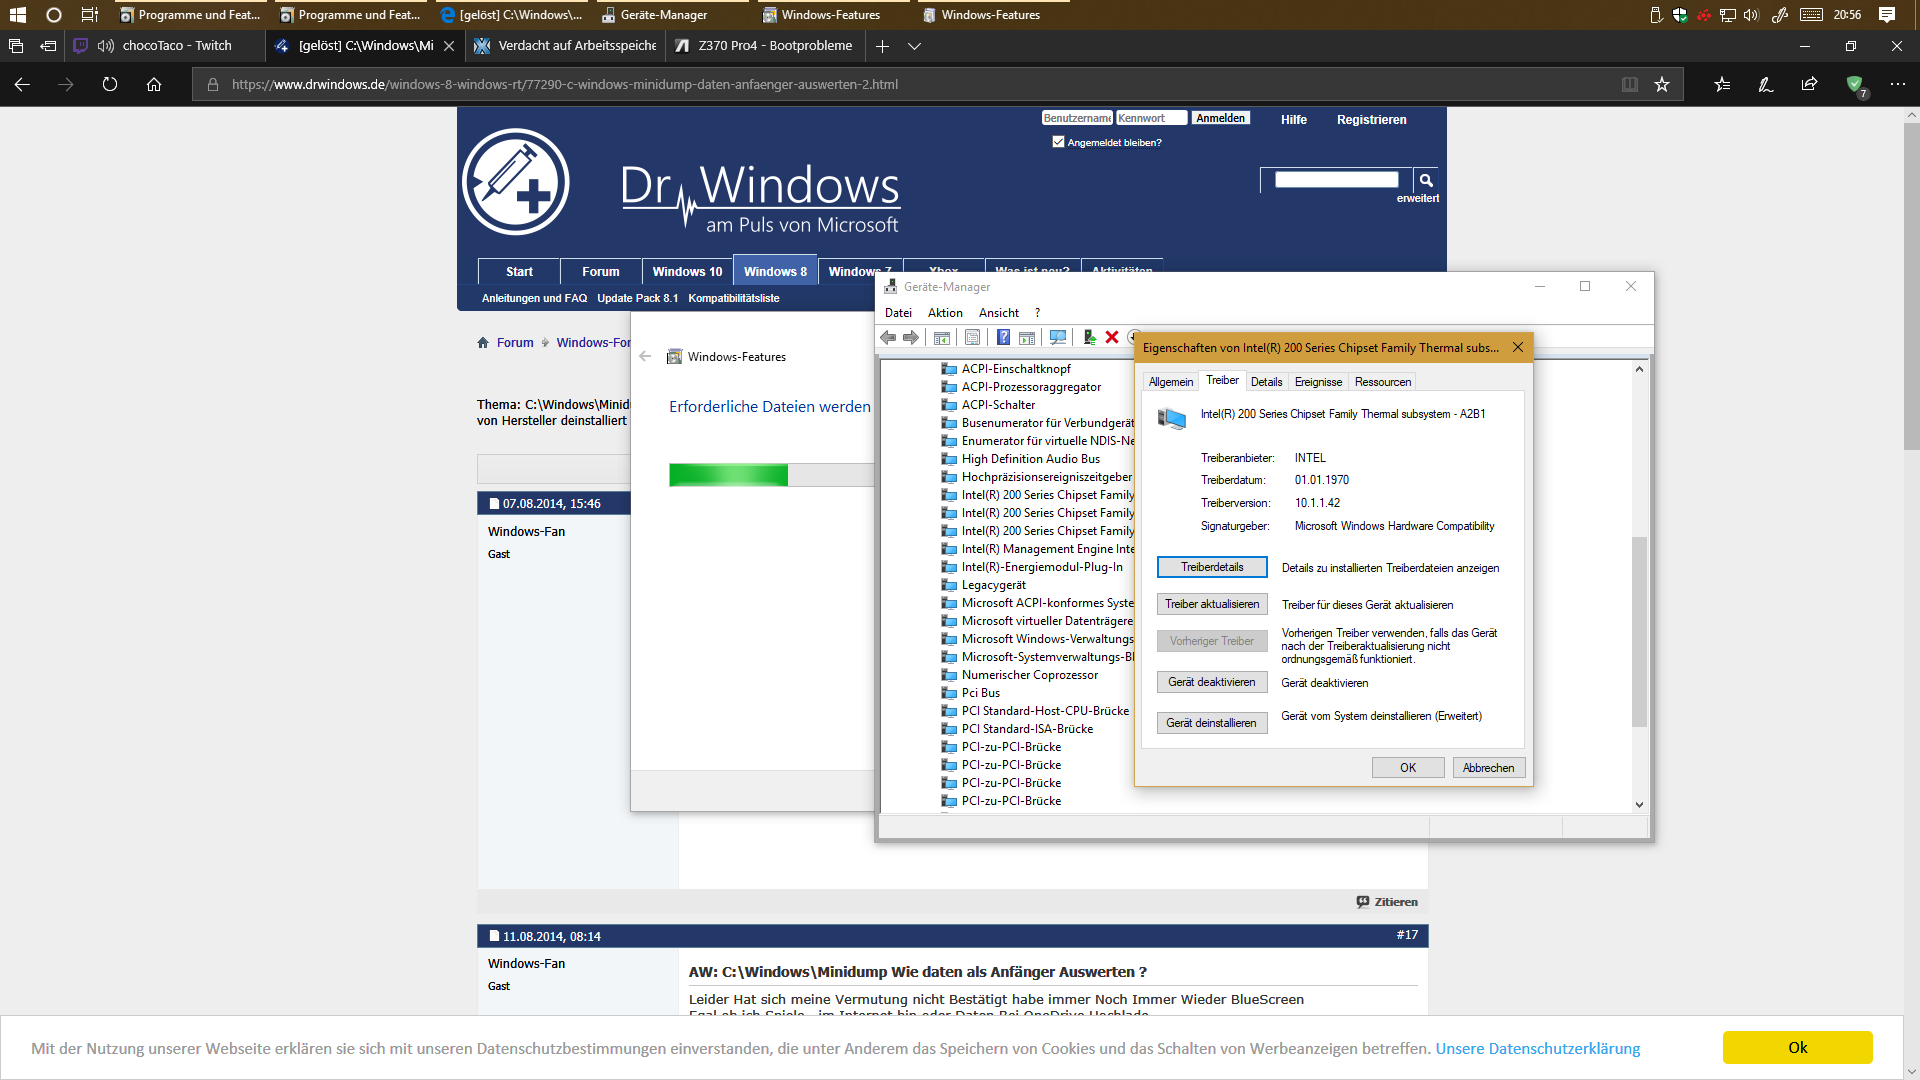Screen dimensions: 1920x1080
Task: Click the 'Gerät deaktivieren' button
Action: [x=1212, y=682]
